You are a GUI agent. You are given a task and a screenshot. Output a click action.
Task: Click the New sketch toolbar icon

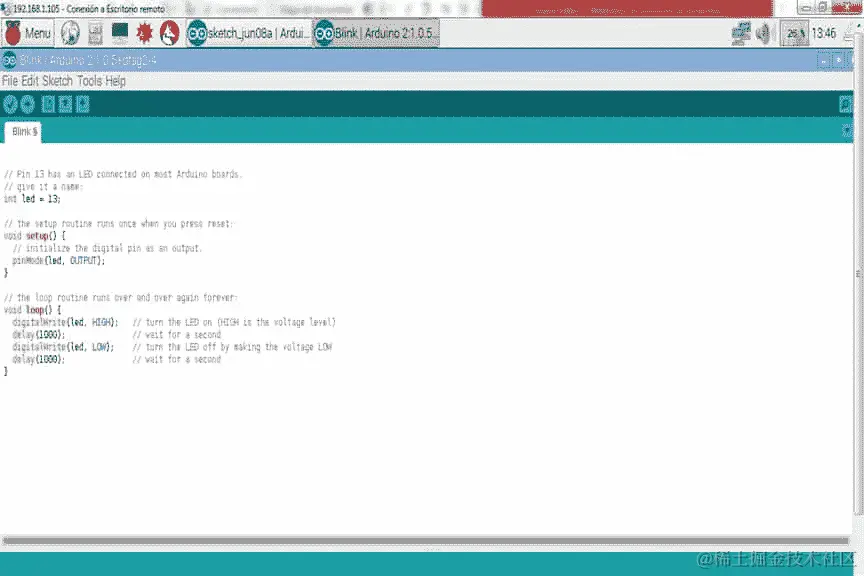48,104
